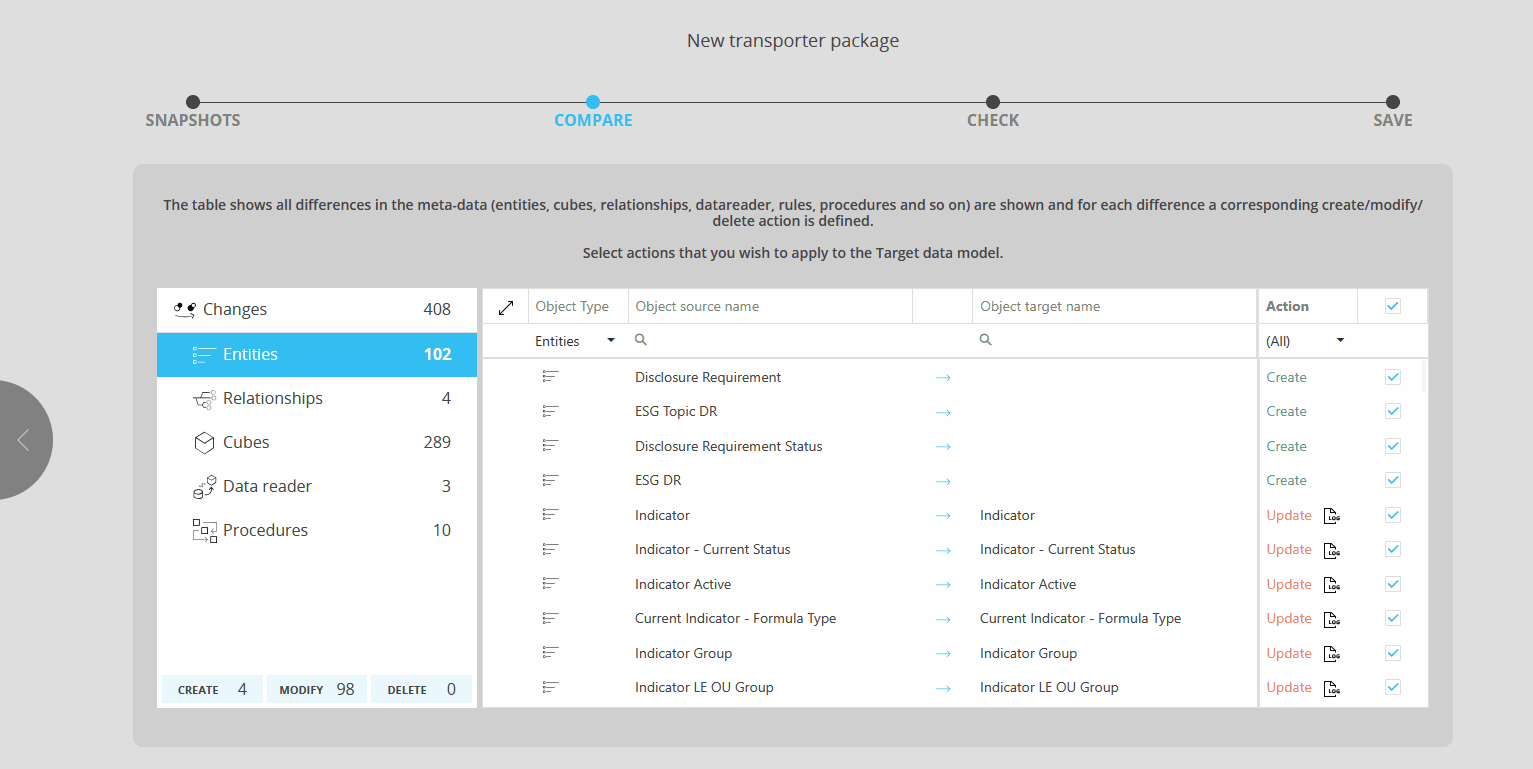Go to the SNAPSHOTS step

[x=193, y=120]
